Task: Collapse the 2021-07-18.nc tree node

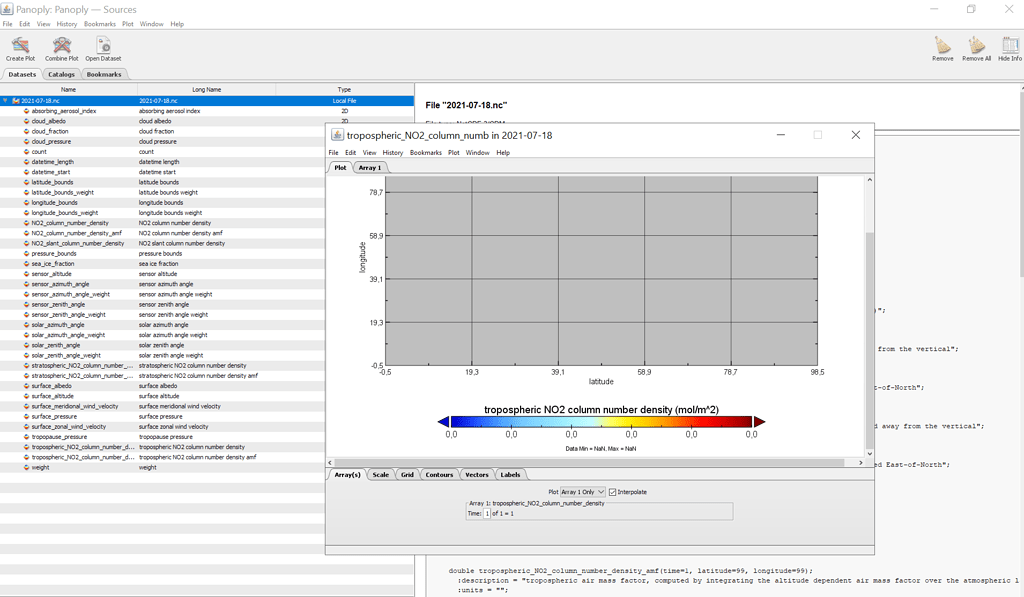Action: (x=6, y=100)
